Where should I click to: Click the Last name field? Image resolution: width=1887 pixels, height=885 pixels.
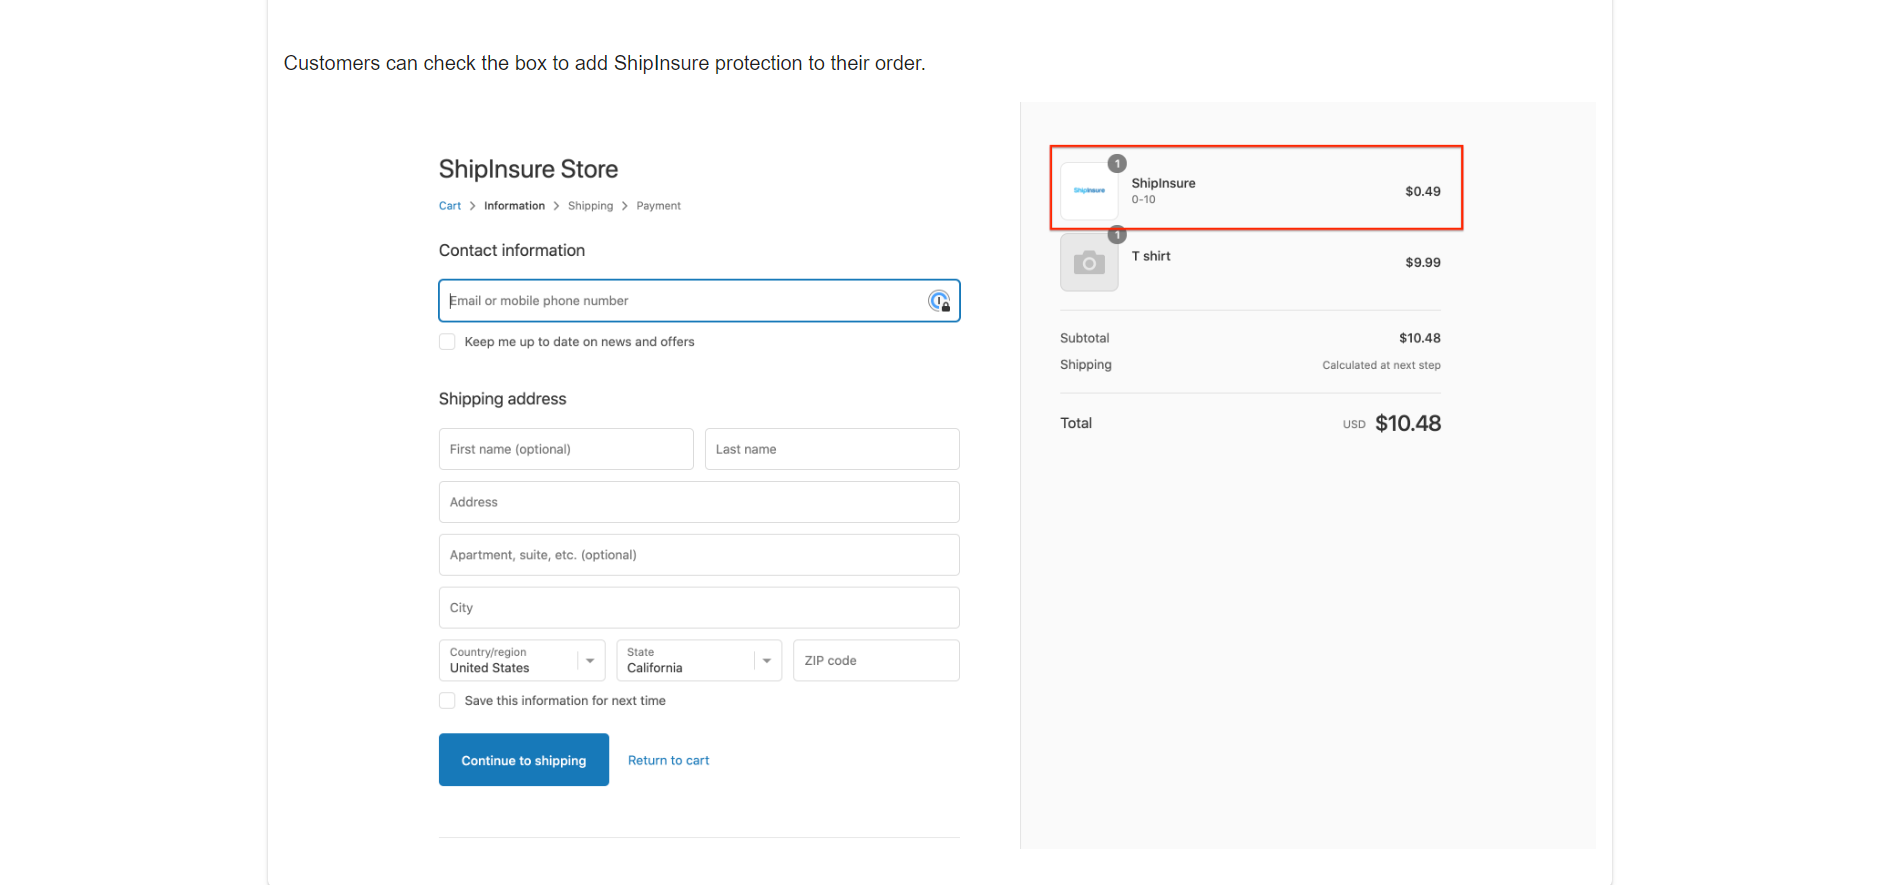coord(832,449)
